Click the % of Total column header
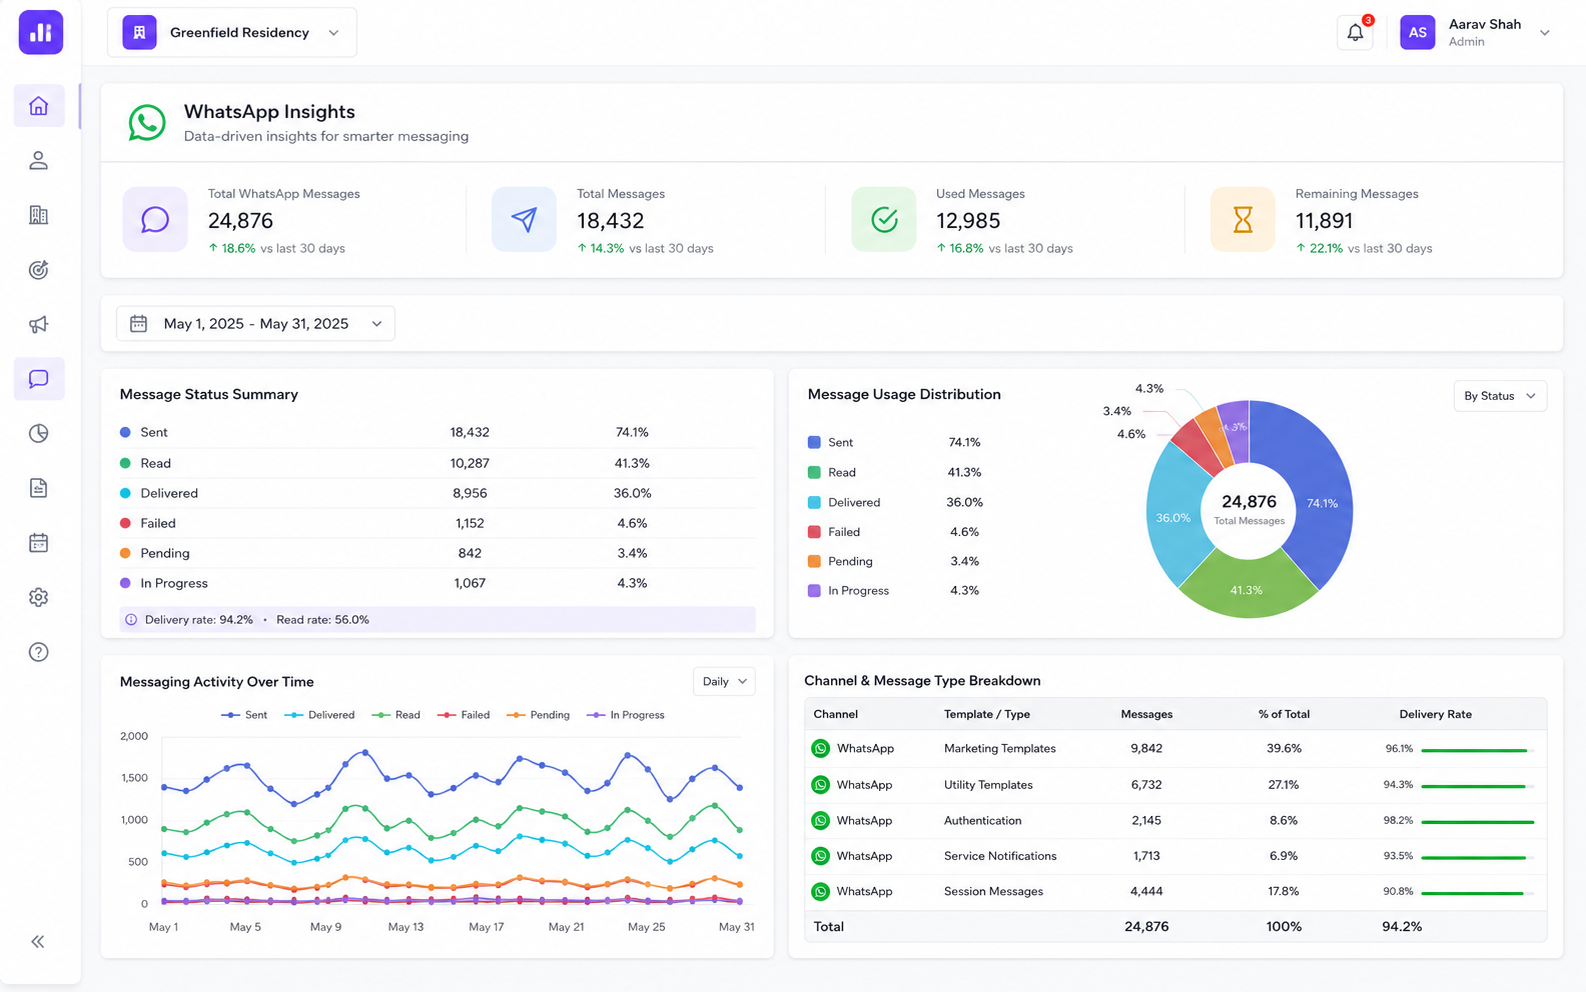 [1284, 714]
